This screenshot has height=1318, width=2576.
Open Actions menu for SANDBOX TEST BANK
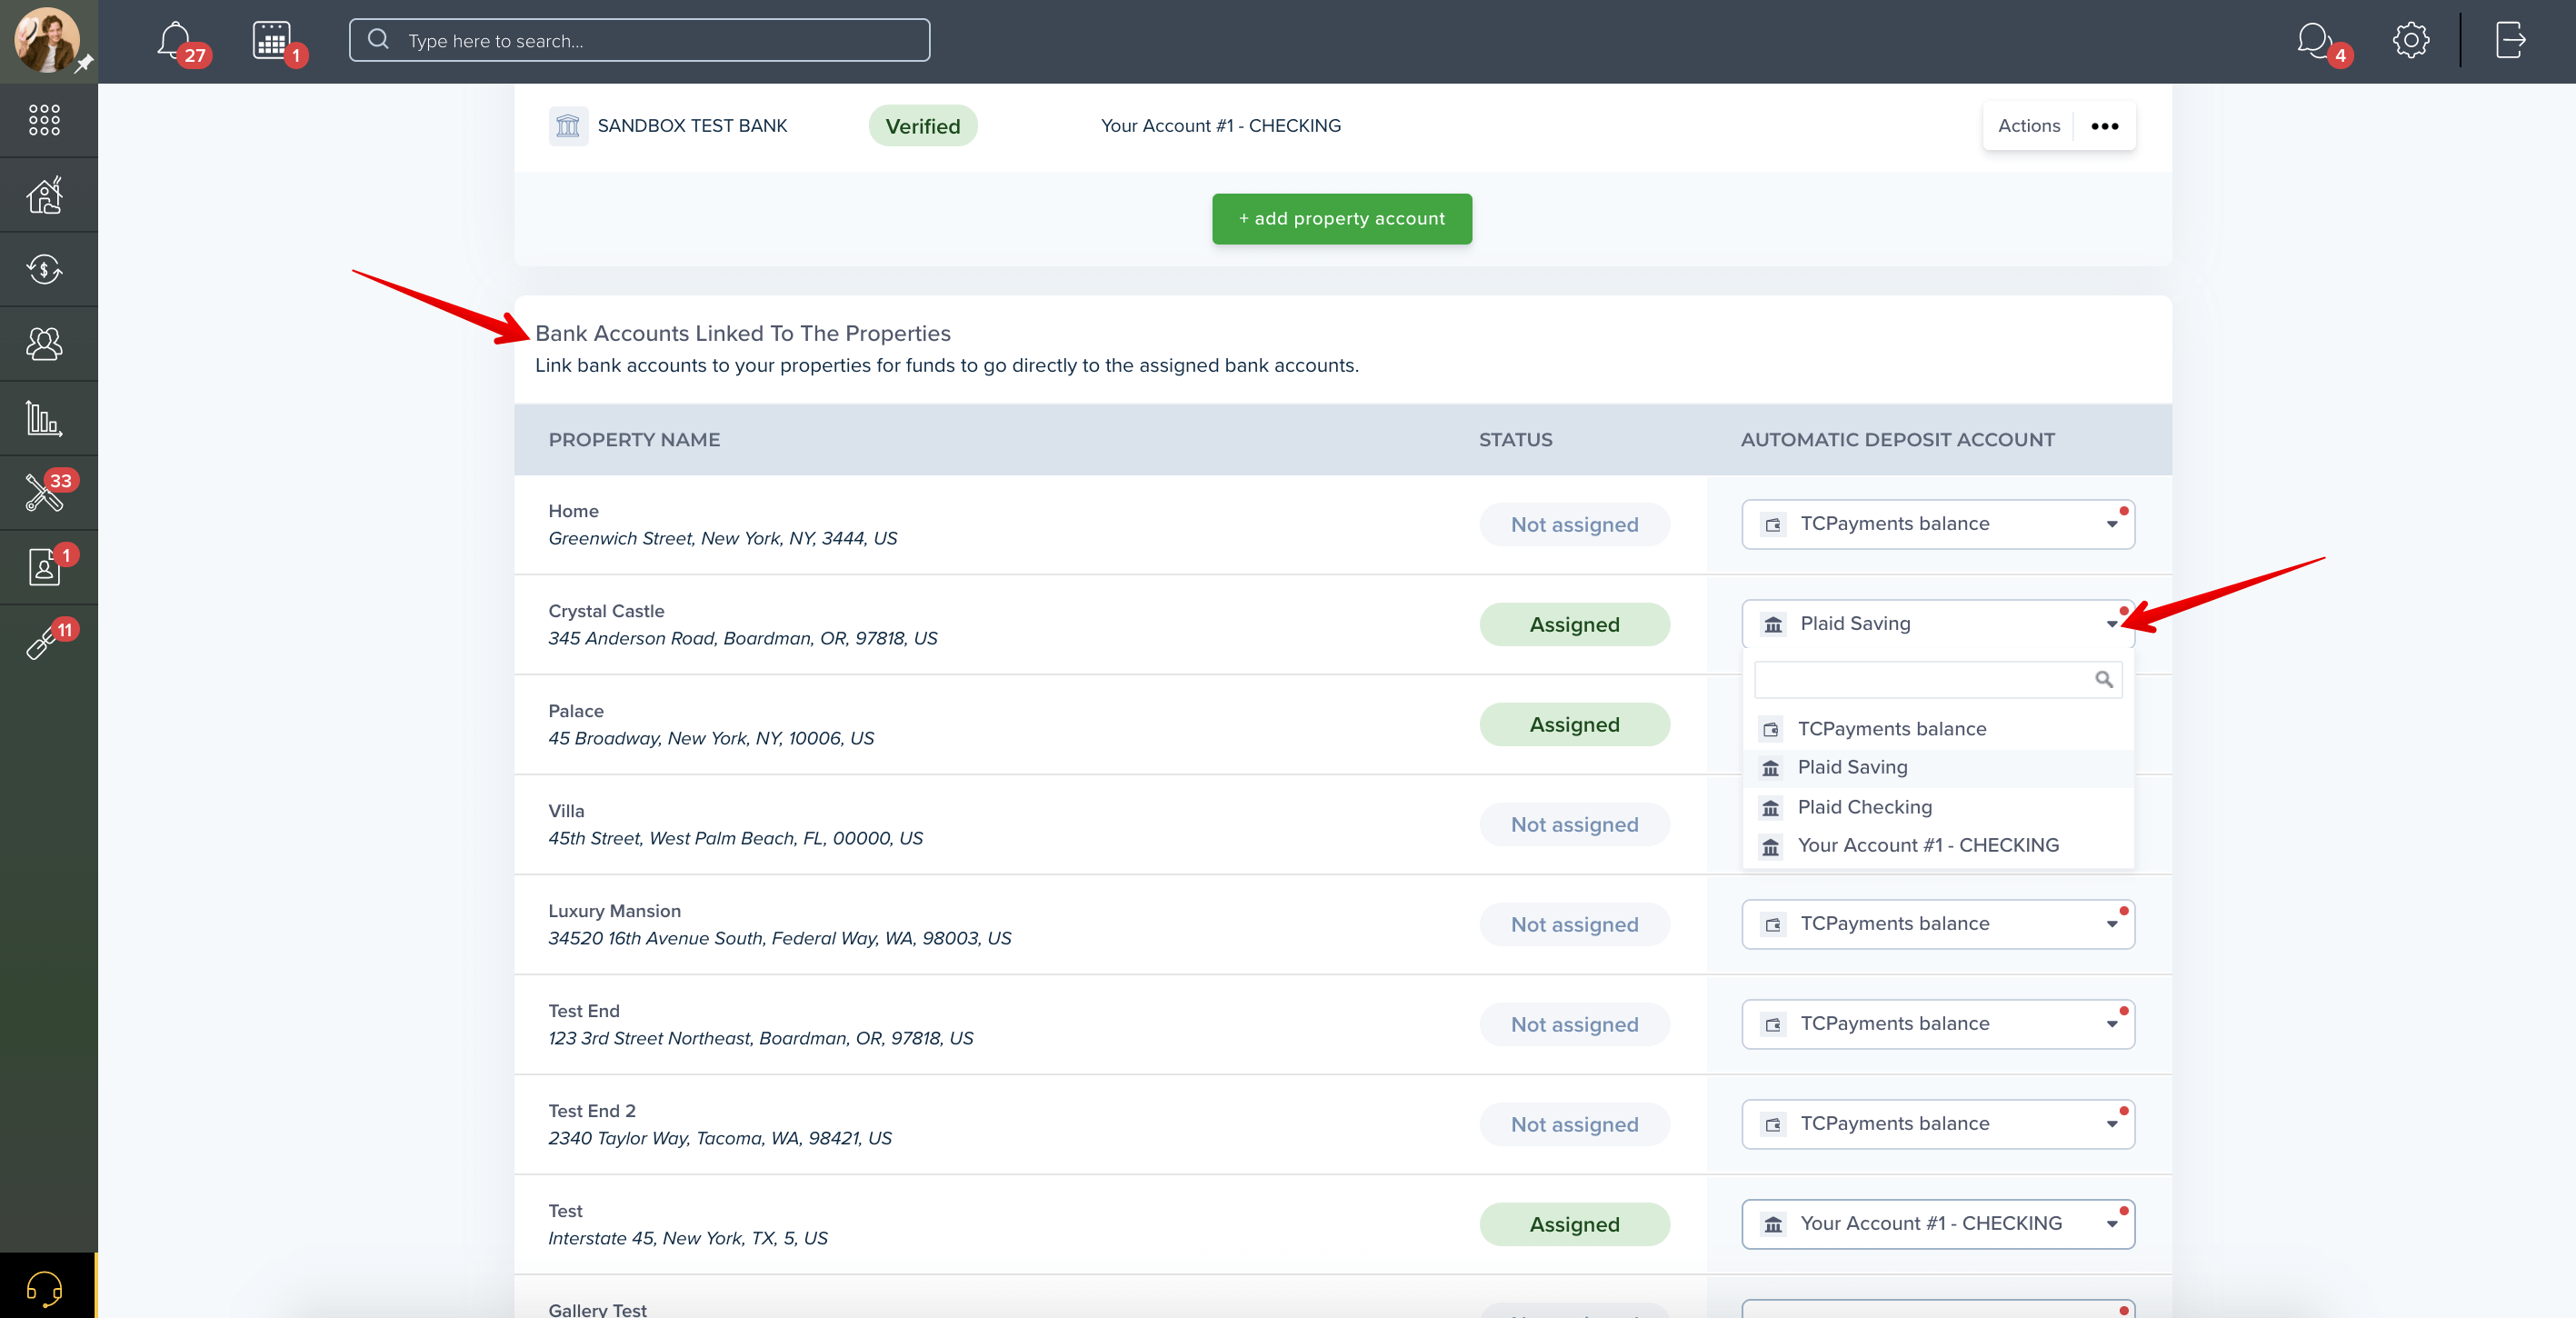point(2029,126)
